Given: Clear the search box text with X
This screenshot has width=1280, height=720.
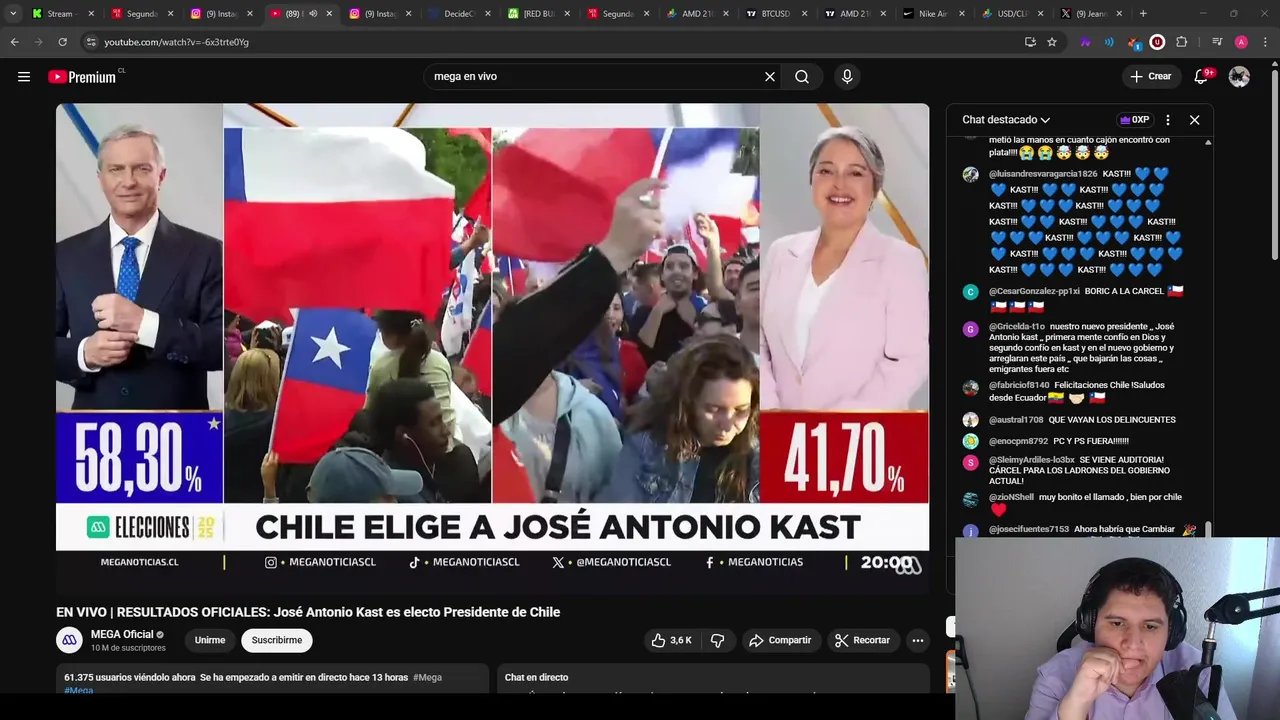Looking at the screenshot, I should pos(770,76).
